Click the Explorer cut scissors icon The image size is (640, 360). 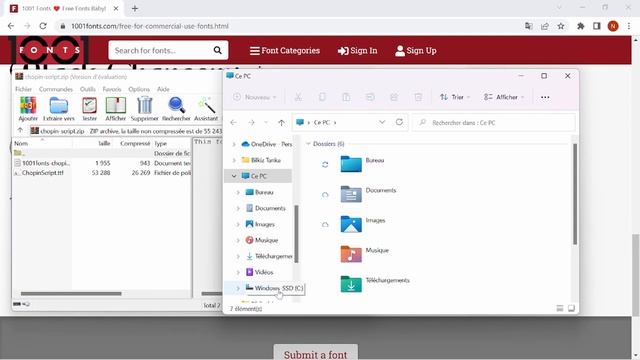[298, 97]
